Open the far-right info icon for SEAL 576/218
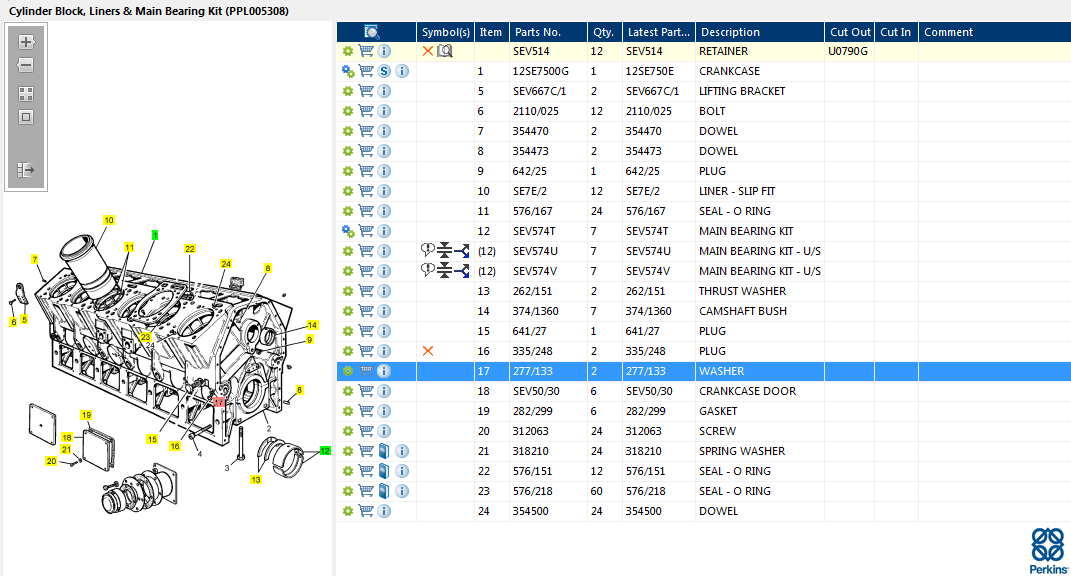Image resolution: width=1071 pixels, height=576 pixels. (x=402, y=491)
